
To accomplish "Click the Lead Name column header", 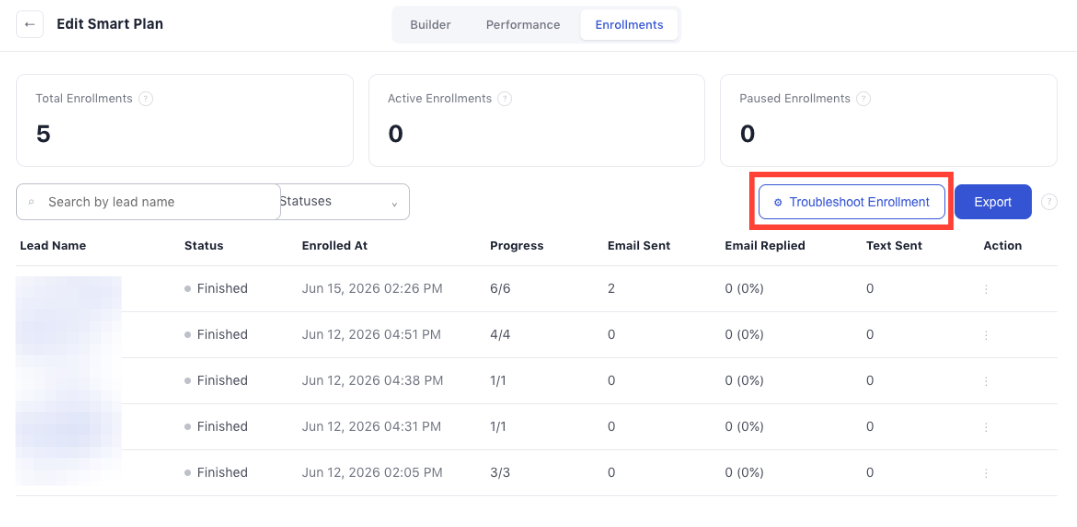I will point(53,245).
